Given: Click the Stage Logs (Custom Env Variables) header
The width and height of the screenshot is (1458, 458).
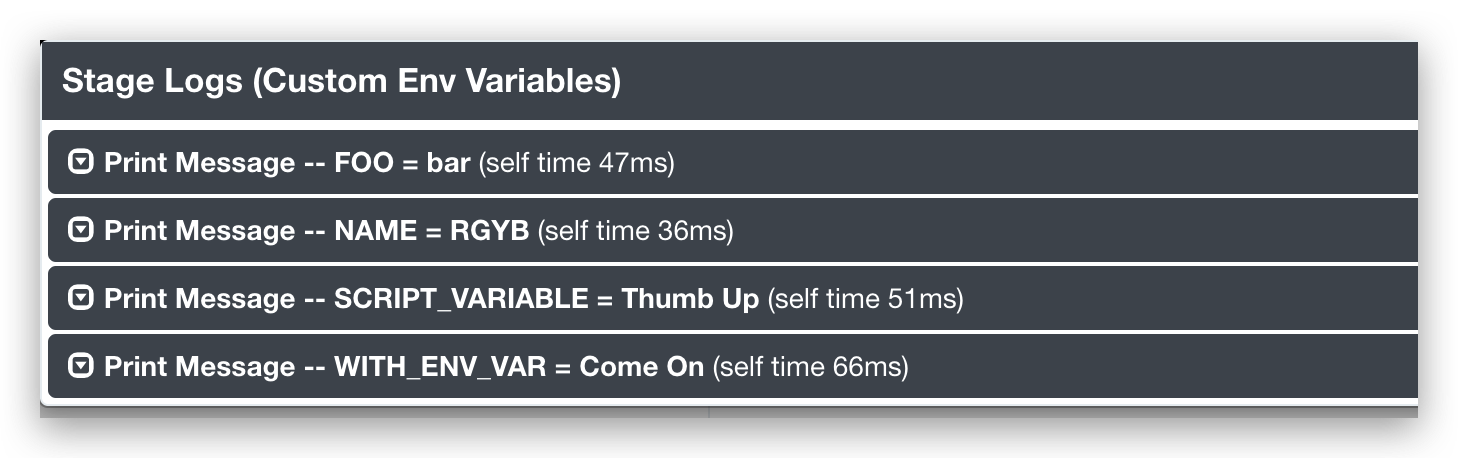Looking at the screenshot, I should coord(341,81).
